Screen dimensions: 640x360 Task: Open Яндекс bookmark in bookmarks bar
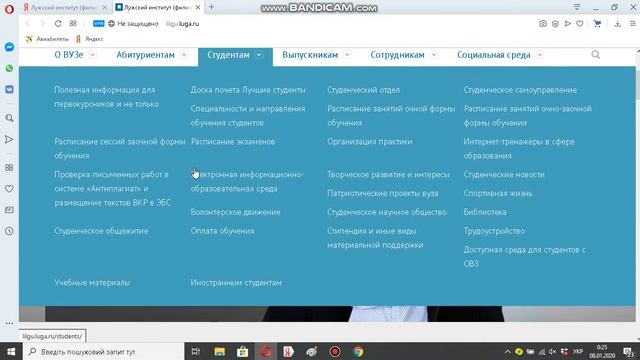point(89,39)
